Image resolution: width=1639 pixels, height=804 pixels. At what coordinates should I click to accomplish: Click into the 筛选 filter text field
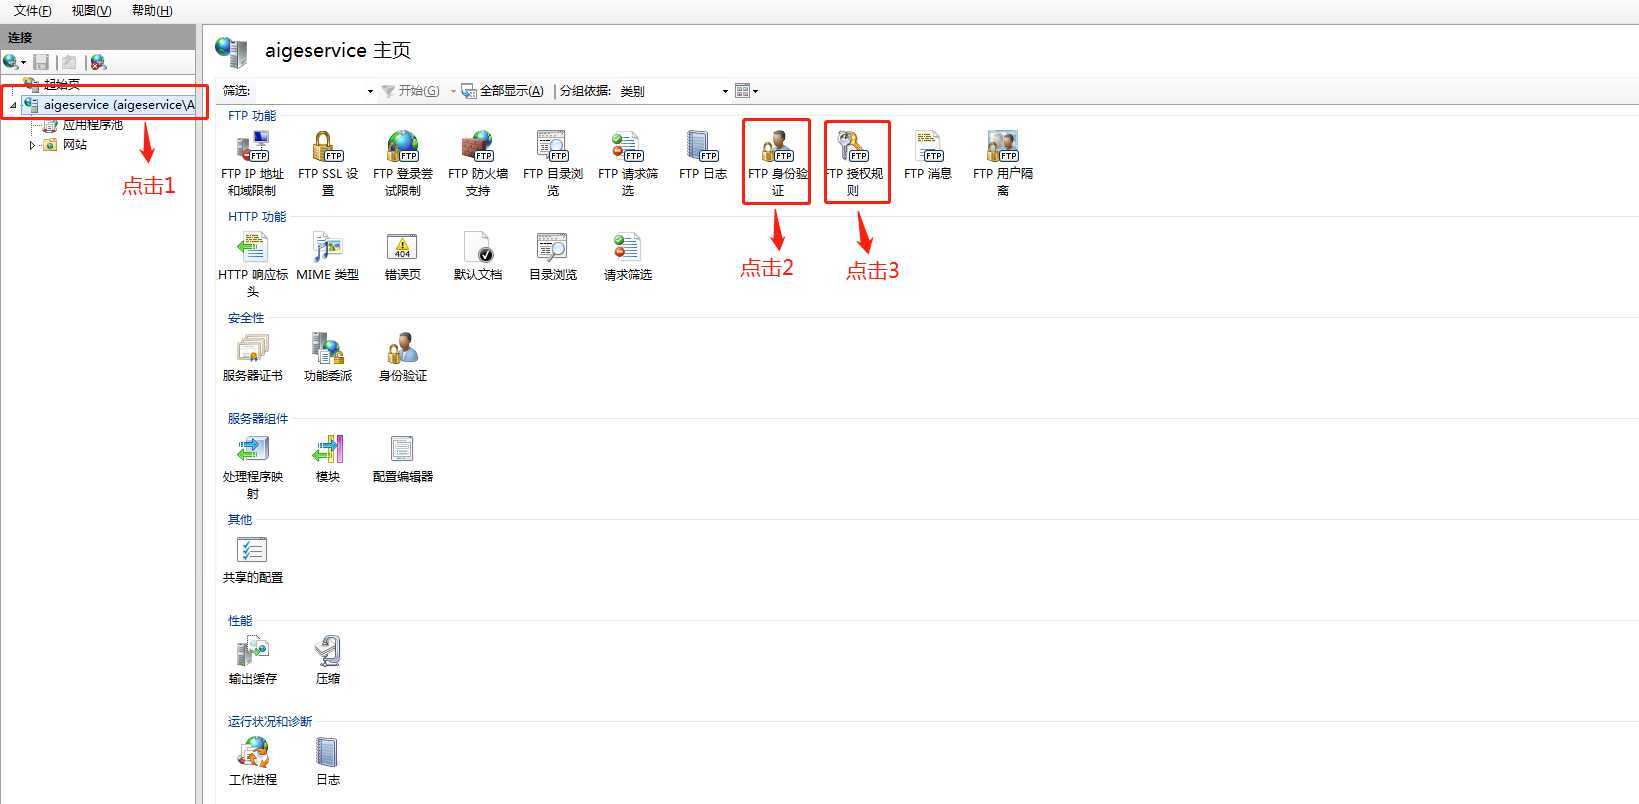[307, 91]
